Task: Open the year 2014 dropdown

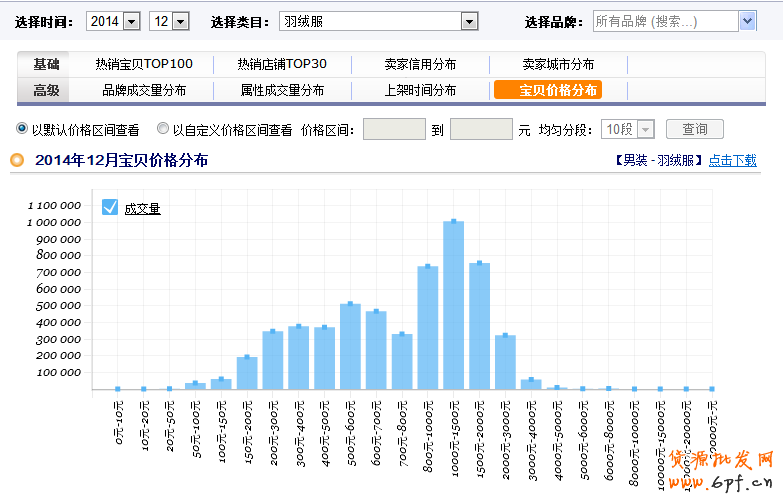Action: click(x=131, y=21)
